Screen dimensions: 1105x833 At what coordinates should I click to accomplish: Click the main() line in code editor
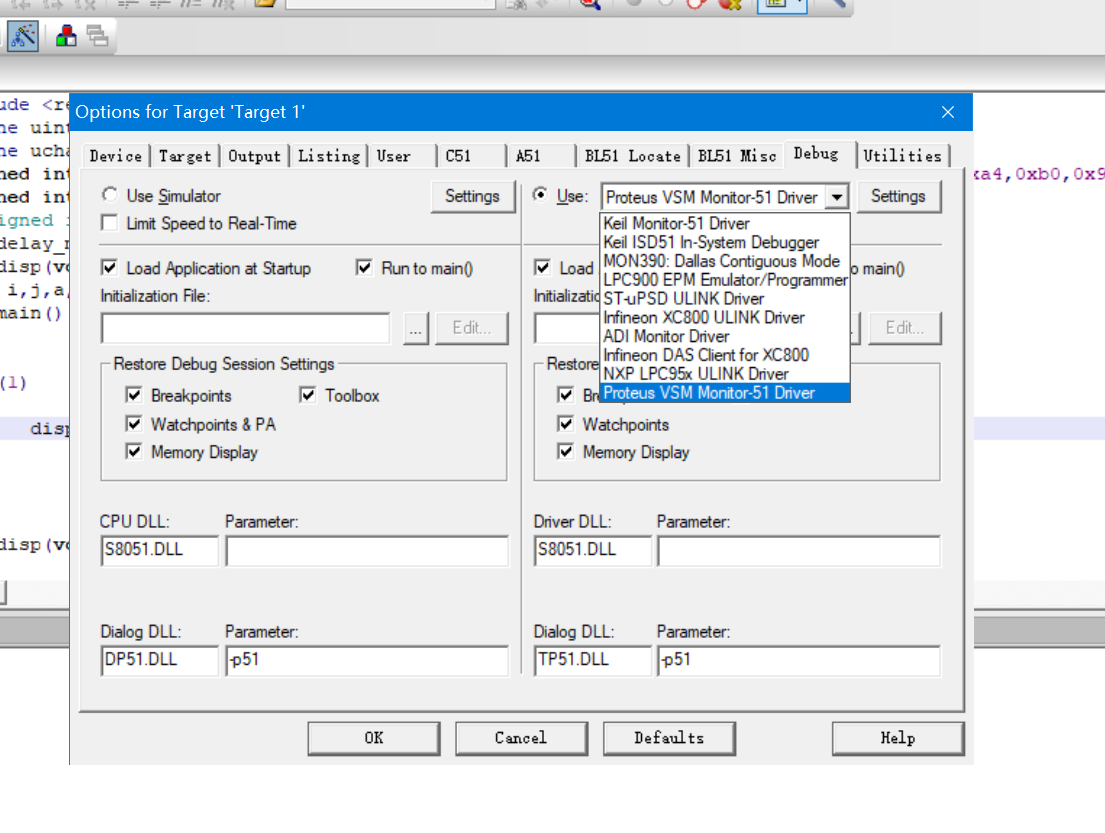click(32, 313)
